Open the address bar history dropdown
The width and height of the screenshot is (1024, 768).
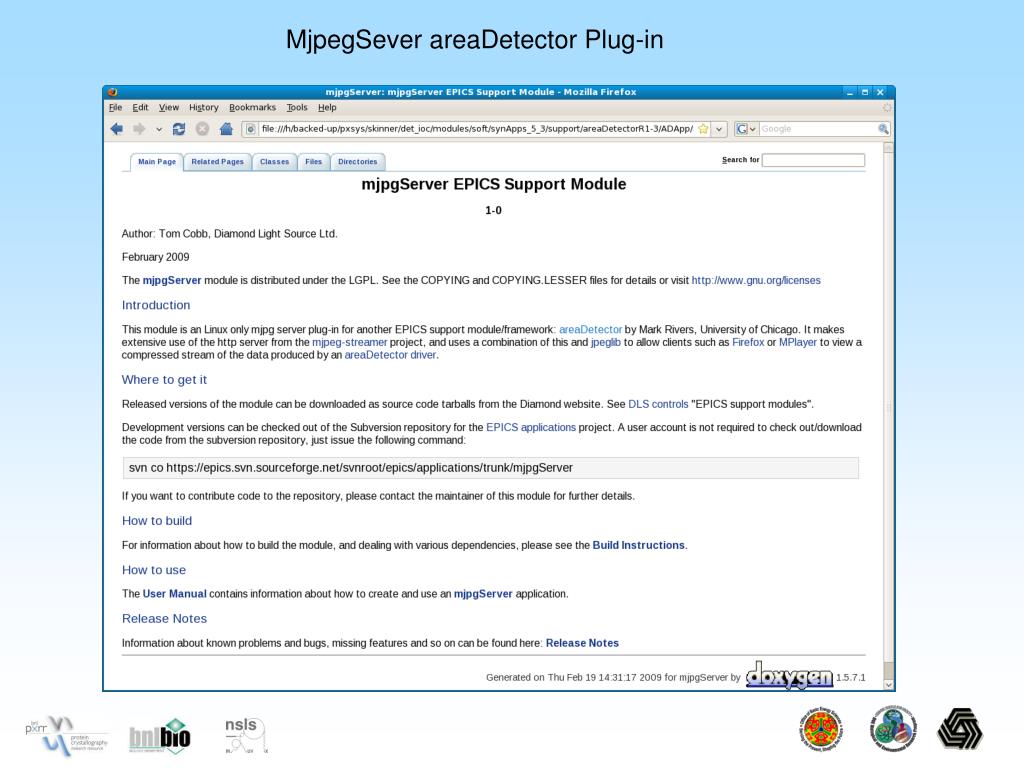tap(719, 129)
